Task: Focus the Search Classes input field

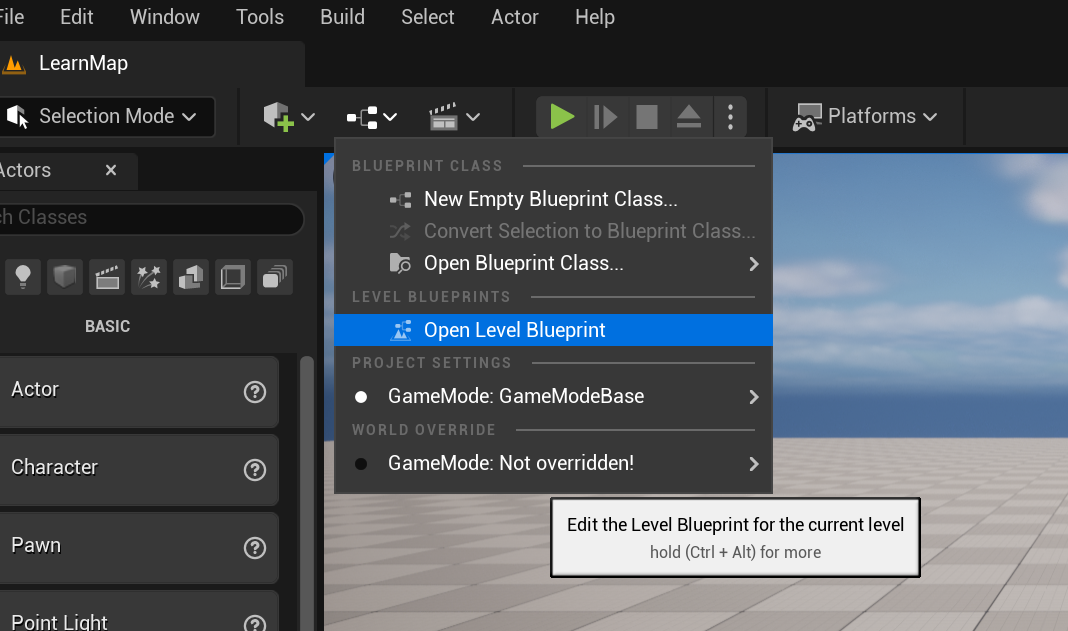Action: [151, 218]
